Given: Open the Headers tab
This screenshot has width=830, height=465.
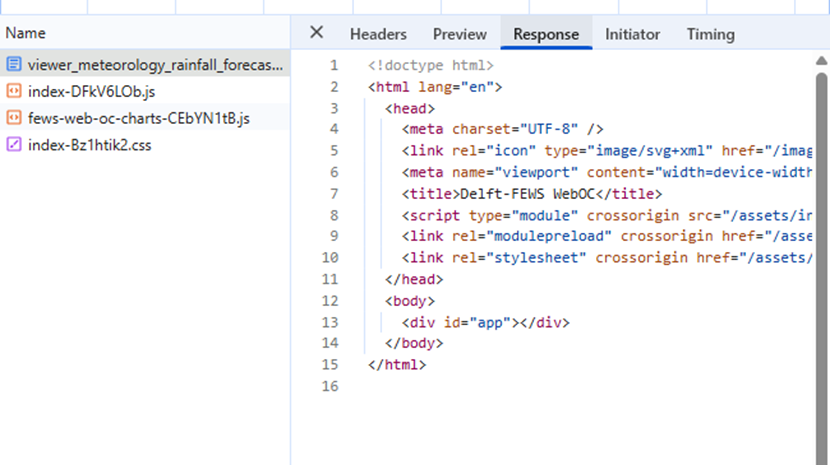Looking at the screenshot, I should pyautogui.click(x=378, y=34).
